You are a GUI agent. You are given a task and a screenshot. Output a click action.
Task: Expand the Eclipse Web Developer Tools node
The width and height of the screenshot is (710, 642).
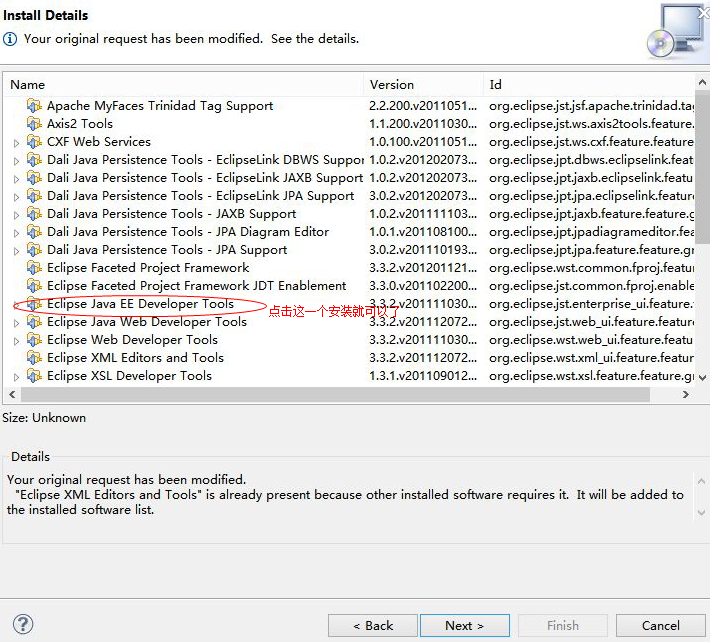16,341
